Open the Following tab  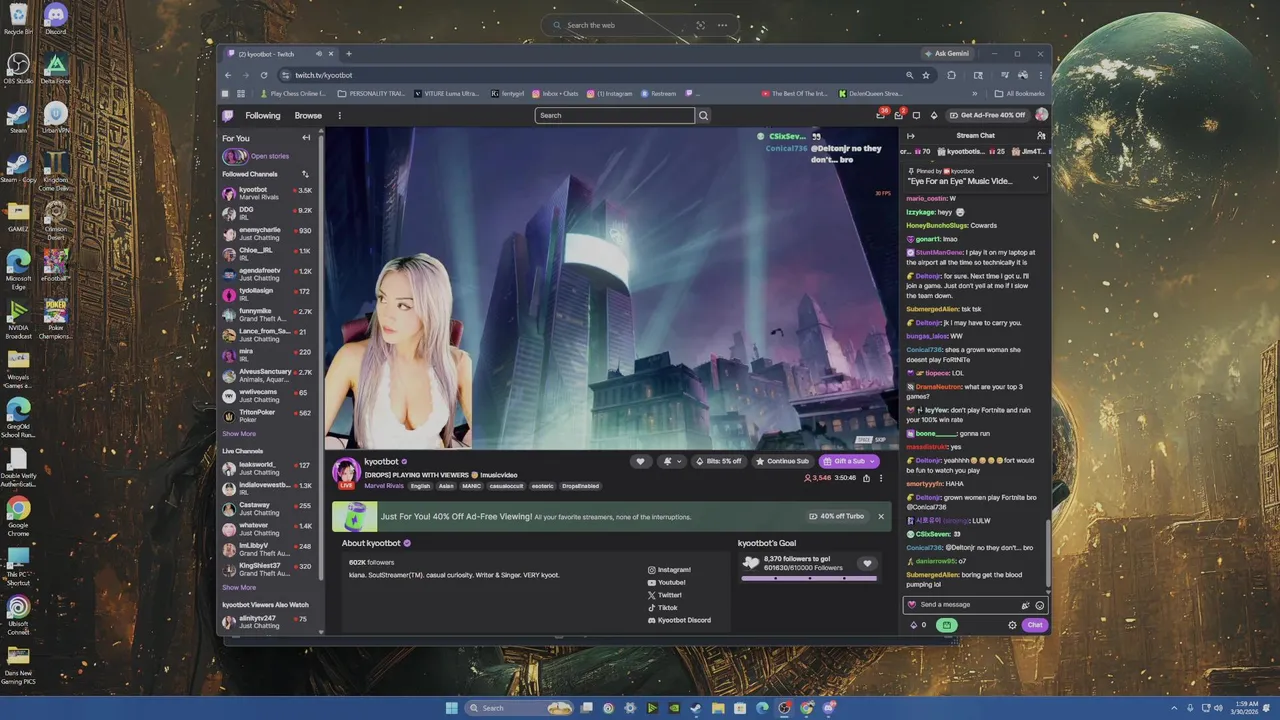point(263,115)
